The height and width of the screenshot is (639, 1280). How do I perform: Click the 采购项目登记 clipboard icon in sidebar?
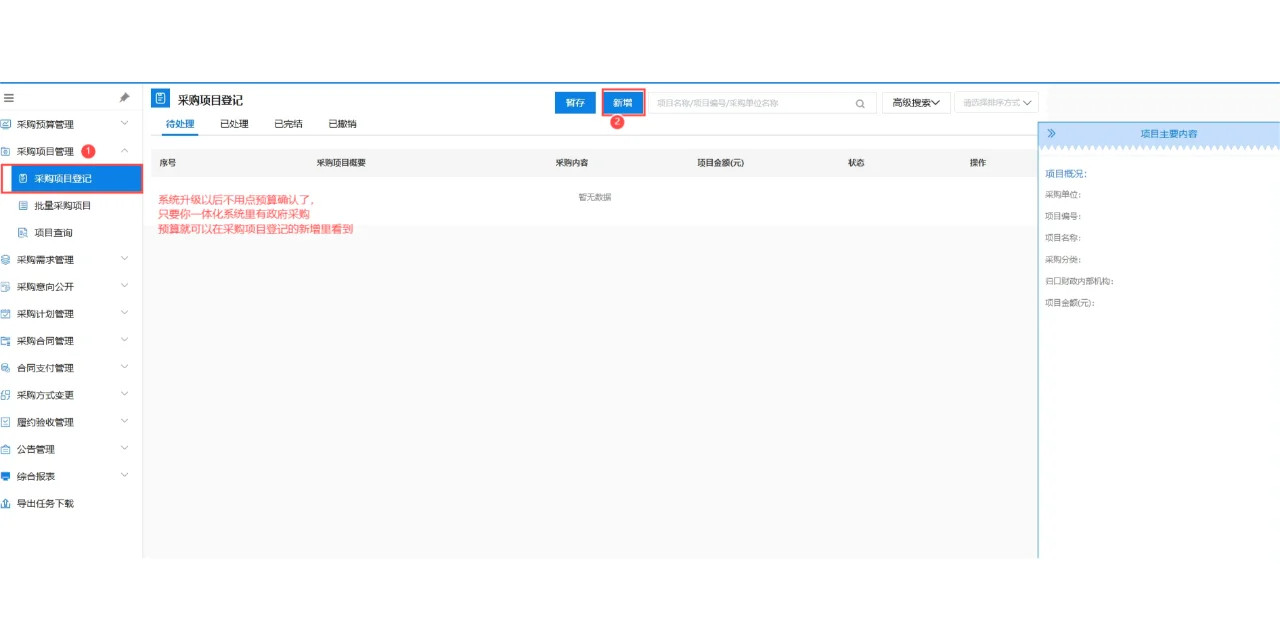click(23, 179)
